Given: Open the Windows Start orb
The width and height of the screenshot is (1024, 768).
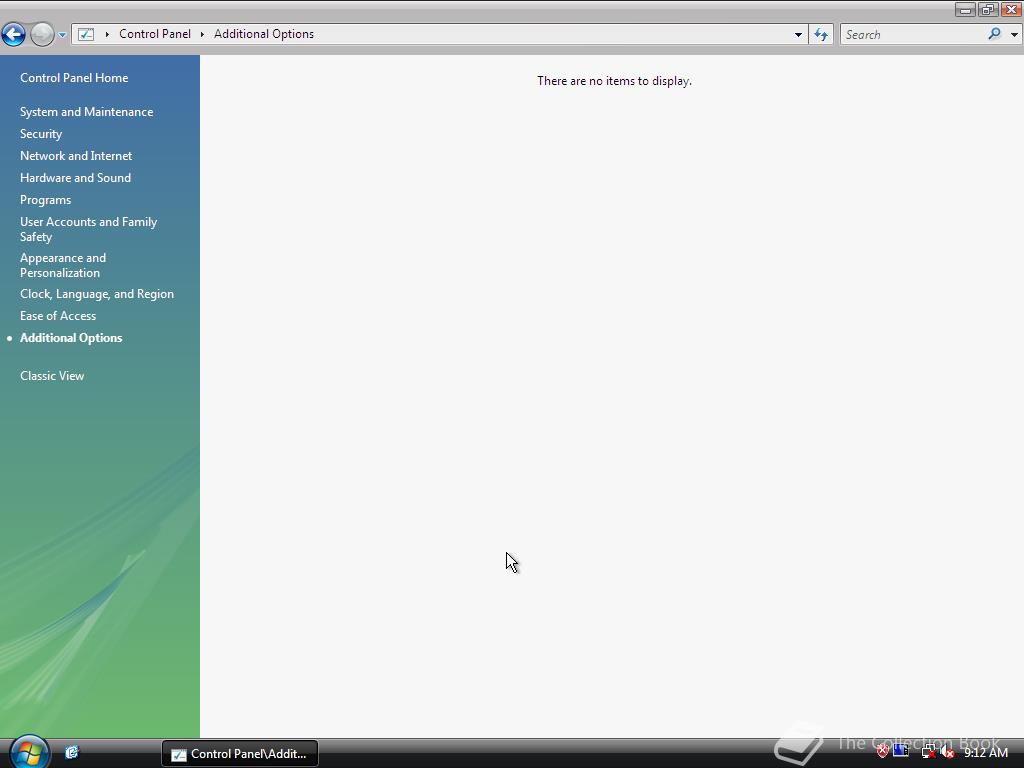Looking at the screenshot, I should click(29, 752).
